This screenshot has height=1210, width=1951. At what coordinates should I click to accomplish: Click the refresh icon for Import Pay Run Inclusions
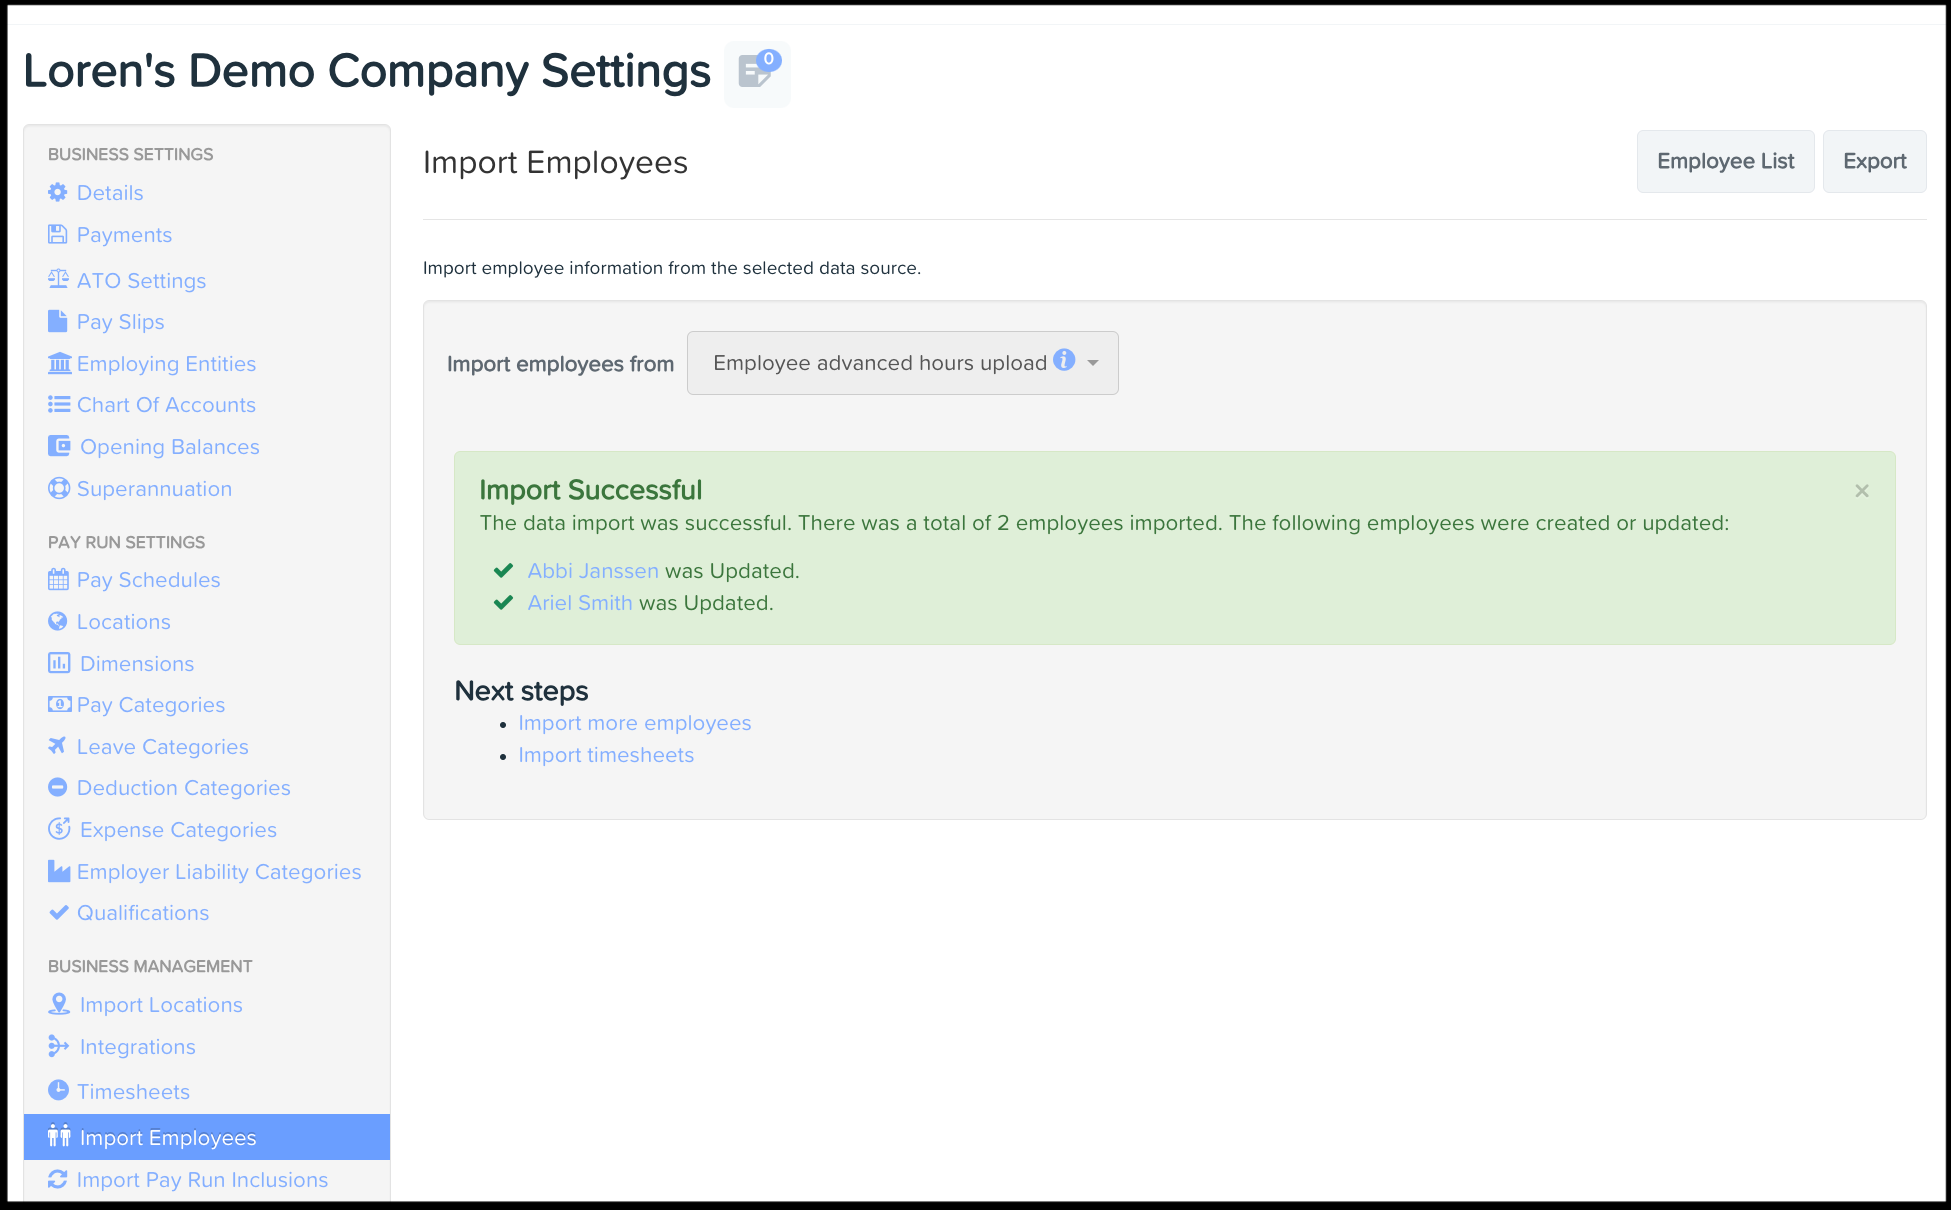(x=58, y=1179)
